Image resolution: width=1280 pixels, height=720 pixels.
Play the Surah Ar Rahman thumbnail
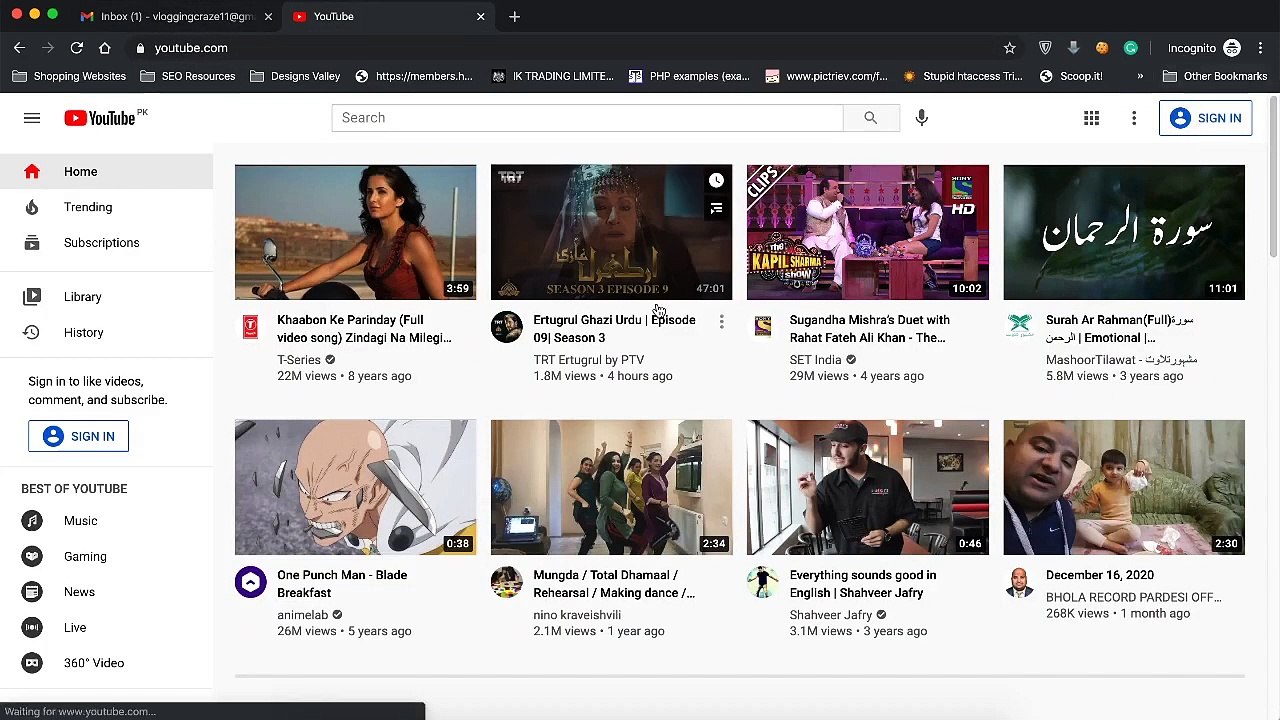pyautogui.click(x=1124, y=232)
